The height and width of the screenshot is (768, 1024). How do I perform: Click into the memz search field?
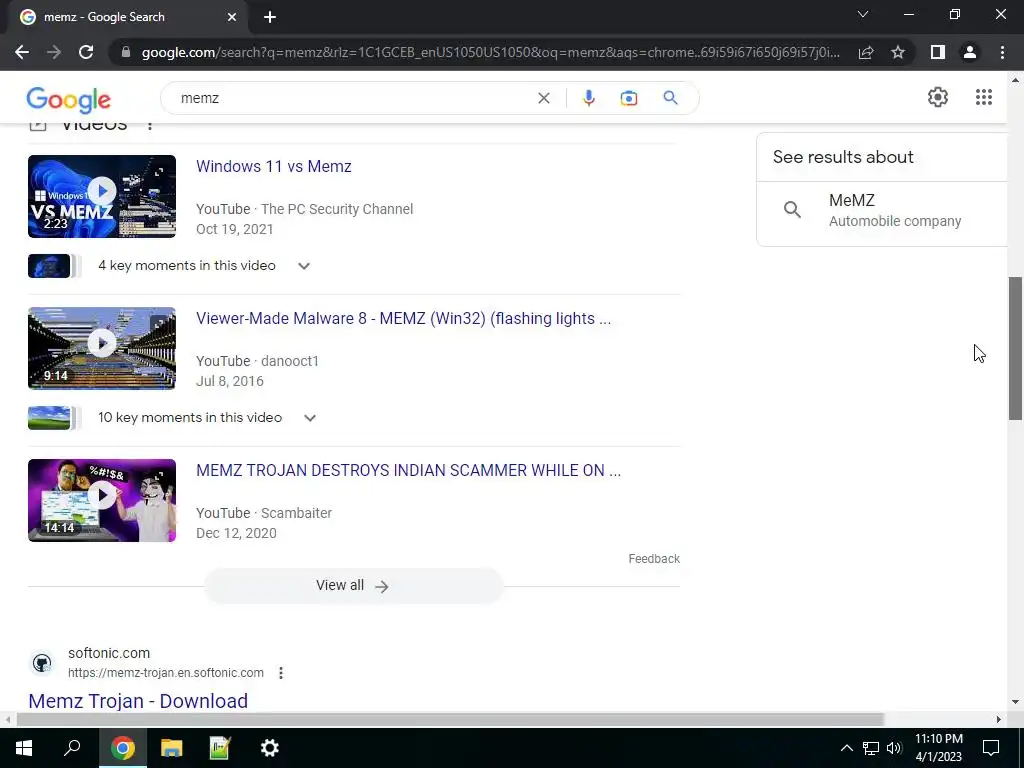click(x=353, y=98)
